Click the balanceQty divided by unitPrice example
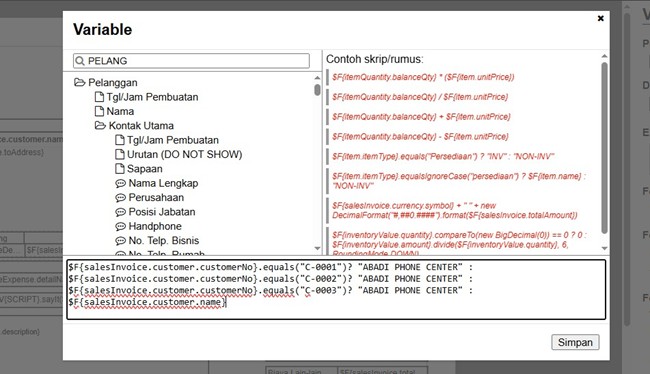650x374 pixels. pos(420,97)
